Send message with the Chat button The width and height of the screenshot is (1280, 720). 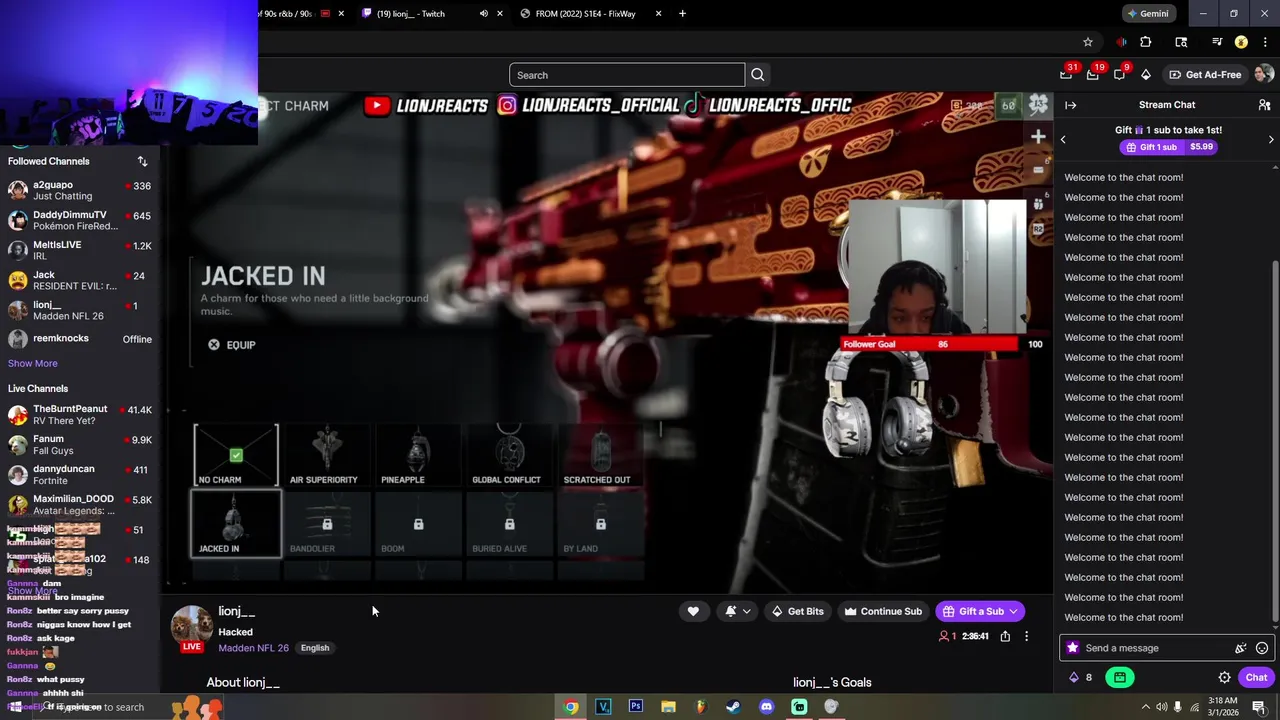click(1256, 677)
